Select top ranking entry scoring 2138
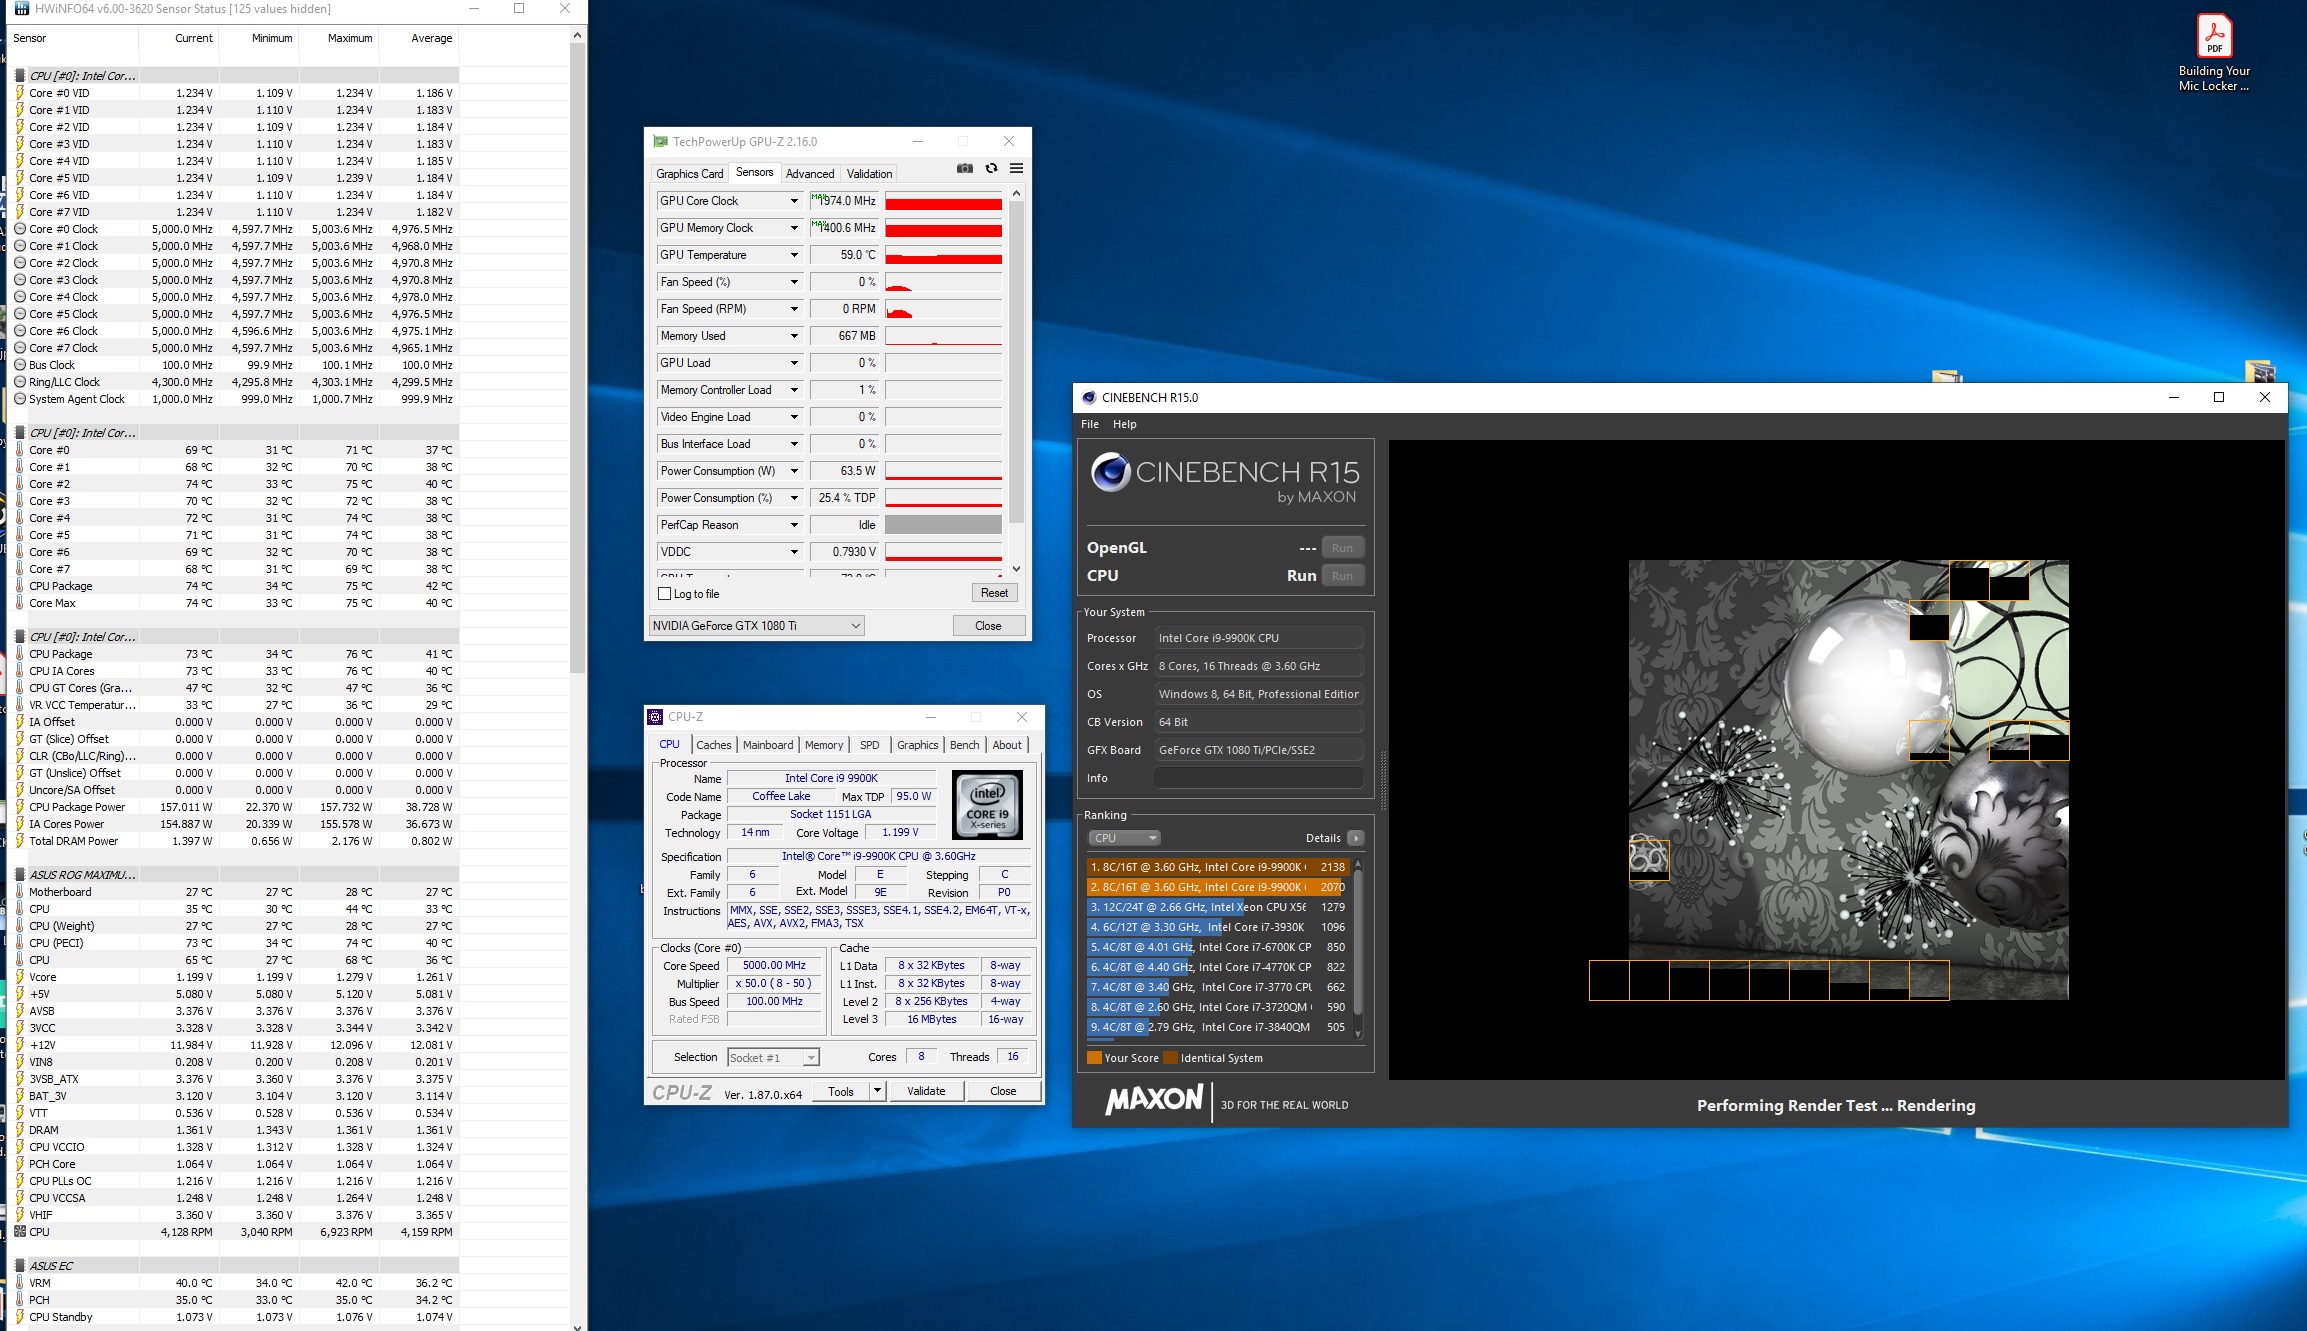The width and height of the screenshot is (2307, 1331). click(x=1217, y=867)
